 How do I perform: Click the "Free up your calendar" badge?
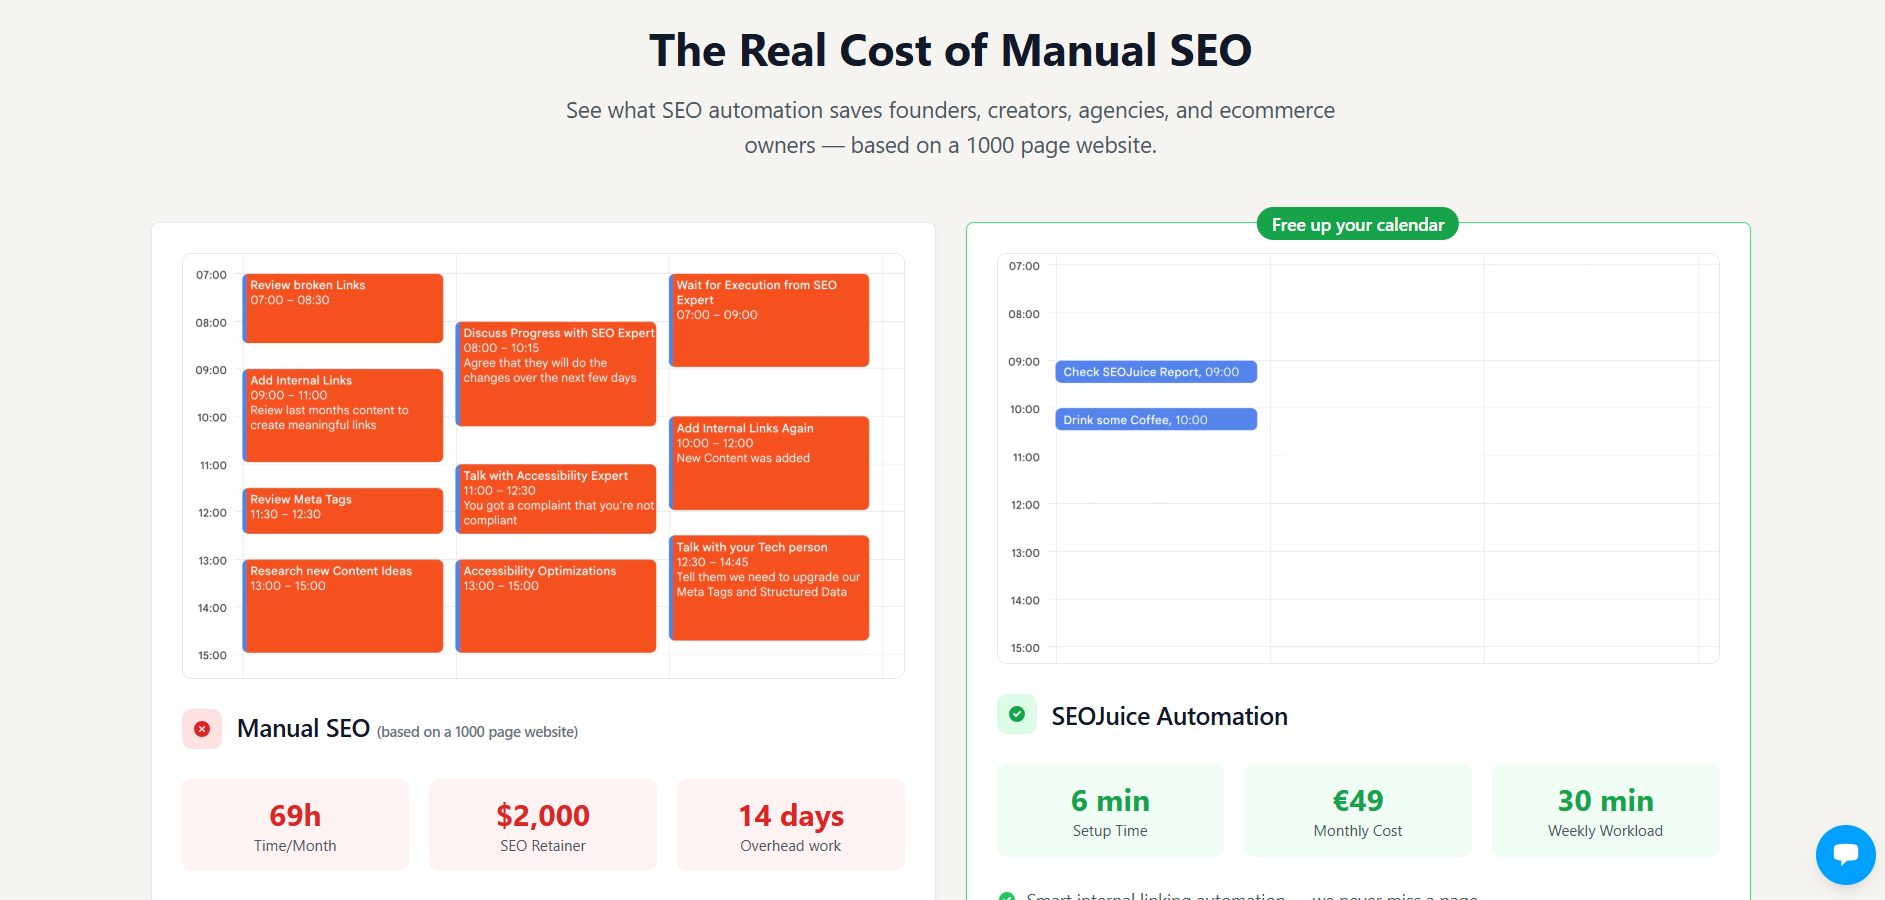point(1357,225)
